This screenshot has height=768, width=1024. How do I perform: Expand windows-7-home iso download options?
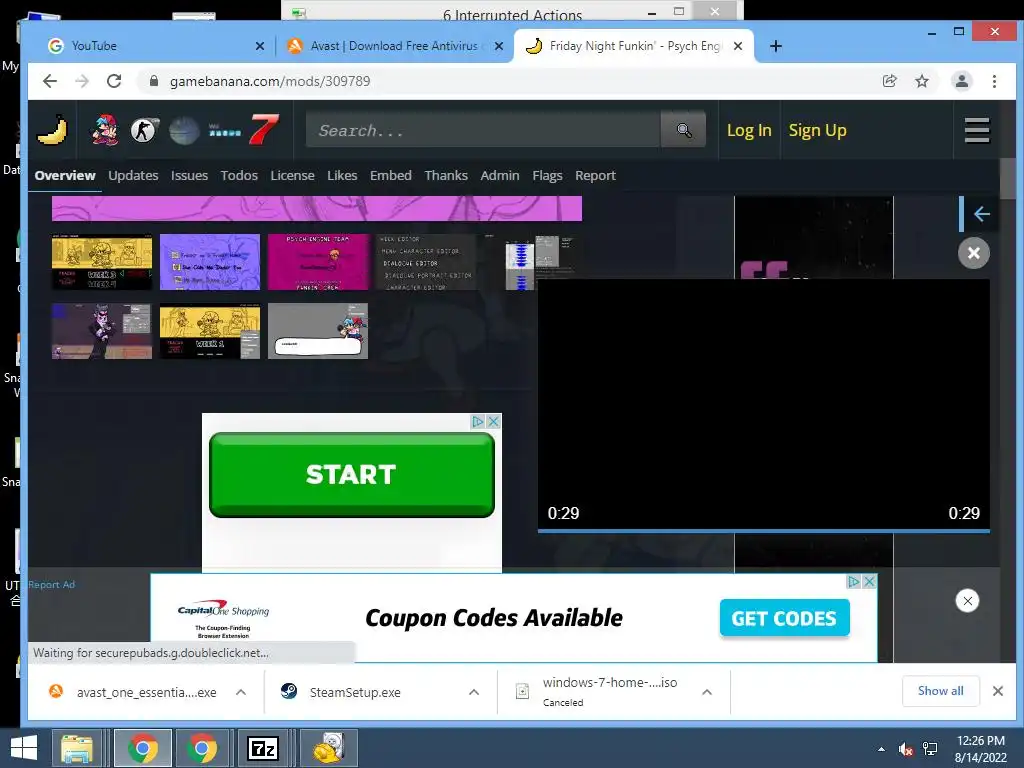(707, 692)
